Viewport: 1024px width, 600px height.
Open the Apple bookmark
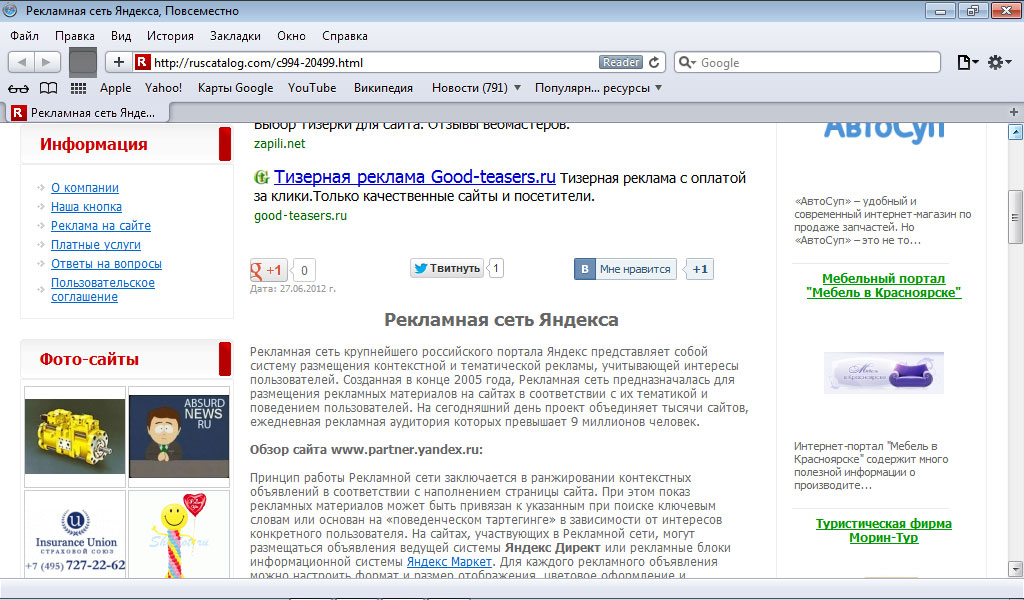(116, 87)
